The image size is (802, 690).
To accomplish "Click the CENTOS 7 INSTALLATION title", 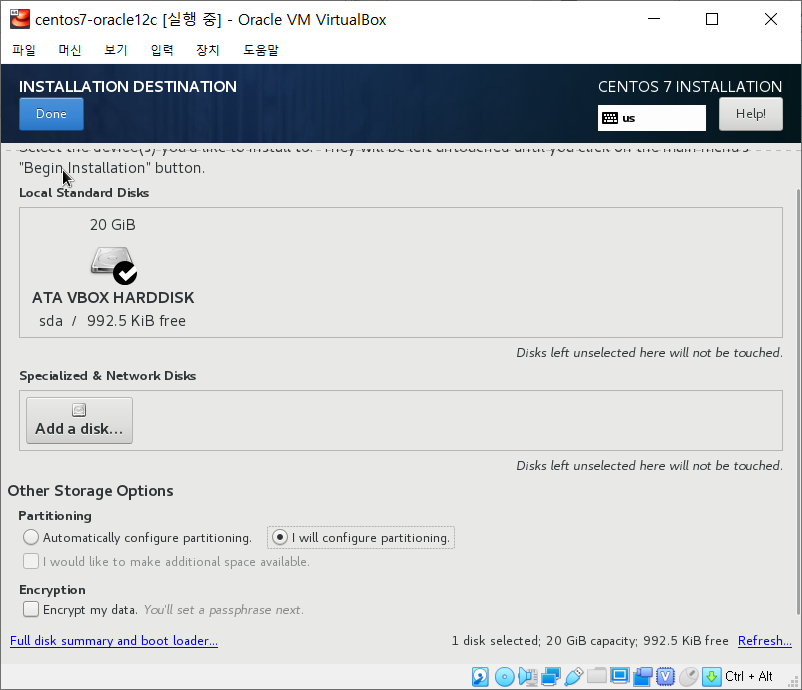I will 690,86.
